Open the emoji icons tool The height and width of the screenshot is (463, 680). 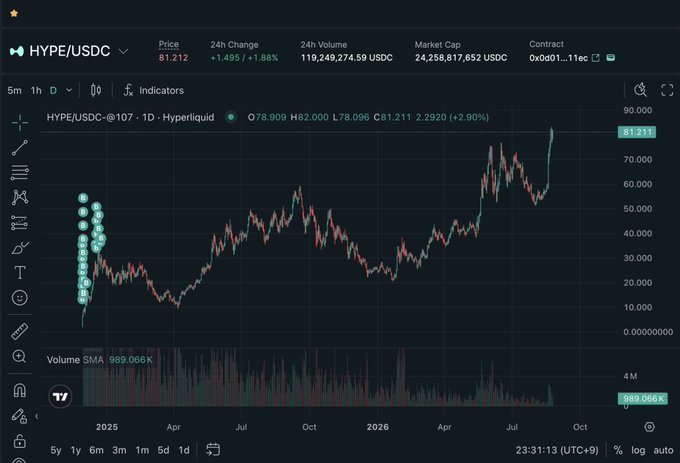20,298
